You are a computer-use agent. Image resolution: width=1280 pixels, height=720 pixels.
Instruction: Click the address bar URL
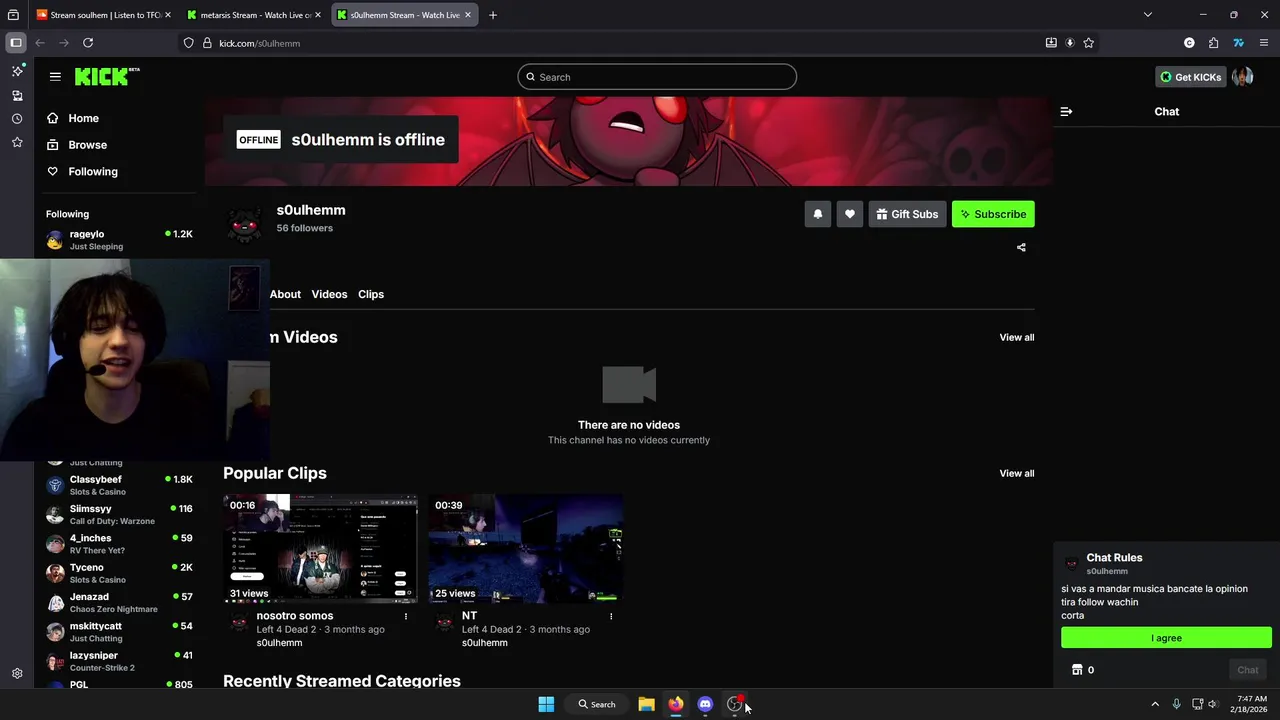tap(259, 43)
